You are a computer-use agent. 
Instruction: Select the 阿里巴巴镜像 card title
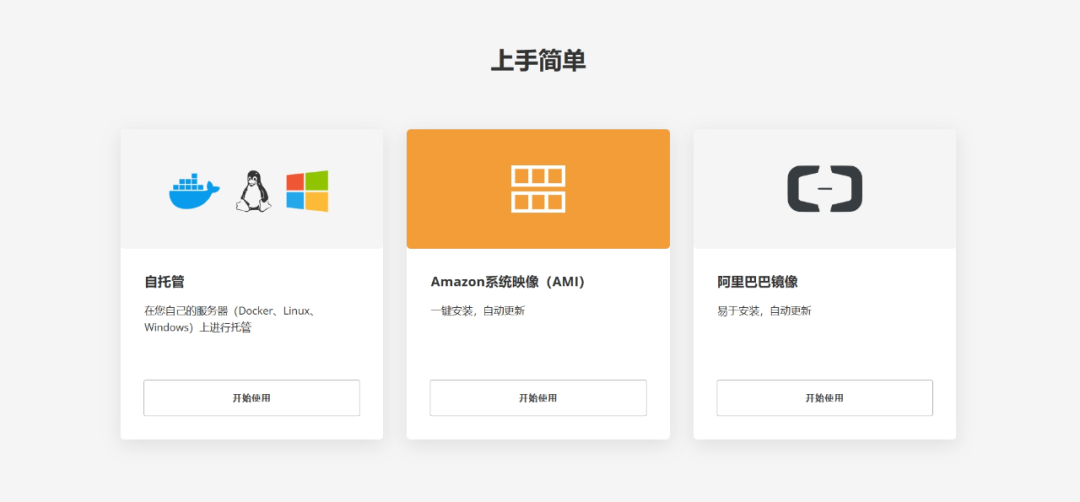757,282
